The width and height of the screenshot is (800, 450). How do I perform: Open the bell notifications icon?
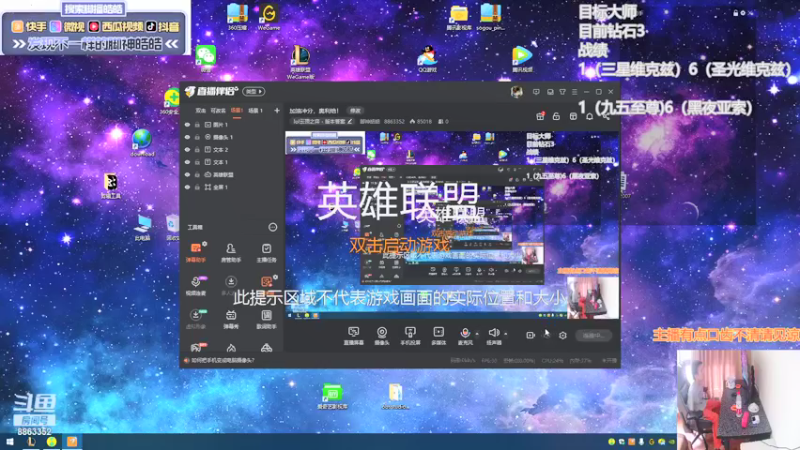[x=589, y=116]
